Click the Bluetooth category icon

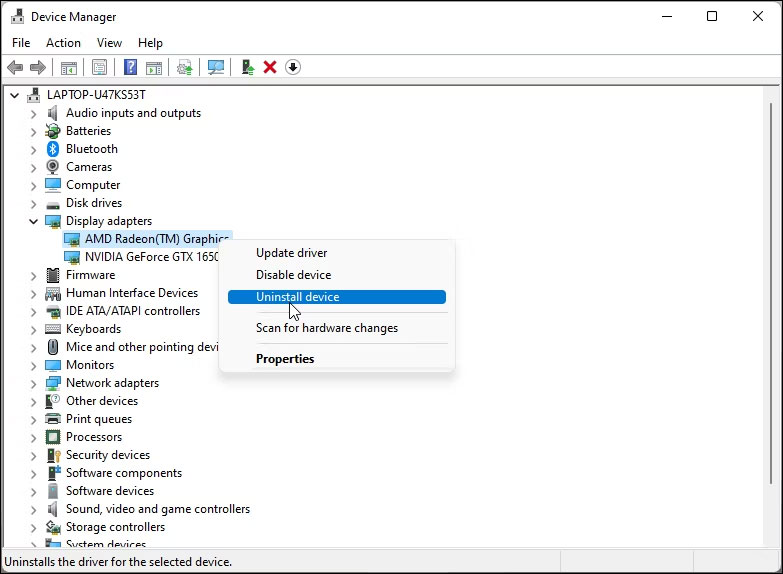point(53,149)
